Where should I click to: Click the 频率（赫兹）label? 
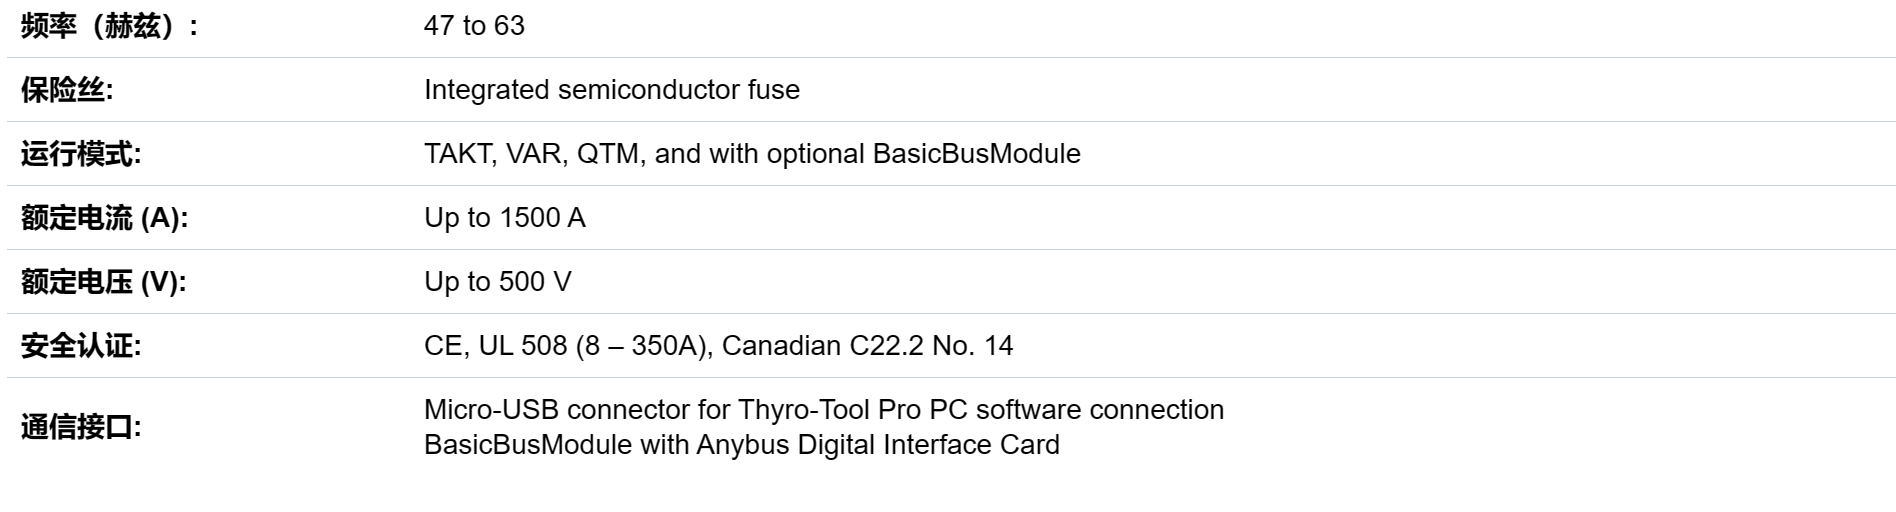(x=109, y=26)
